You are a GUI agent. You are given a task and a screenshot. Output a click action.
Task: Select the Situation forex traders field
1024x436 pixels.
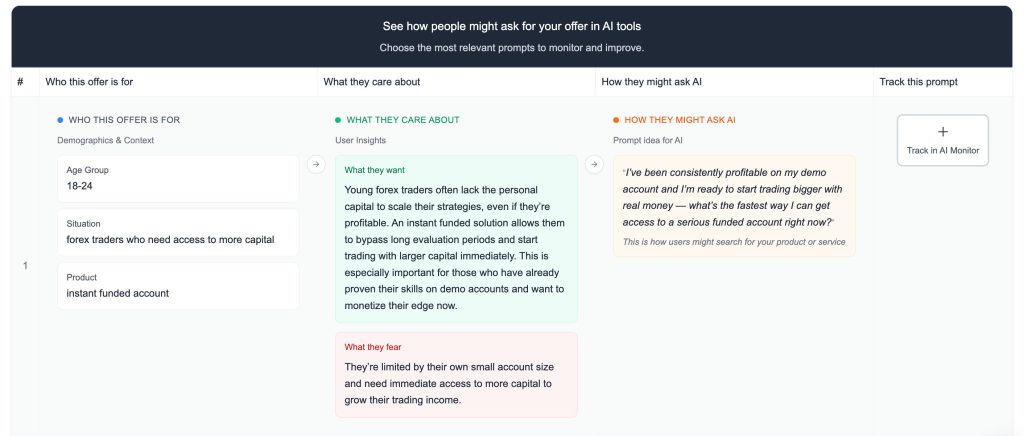pos(178,232)
